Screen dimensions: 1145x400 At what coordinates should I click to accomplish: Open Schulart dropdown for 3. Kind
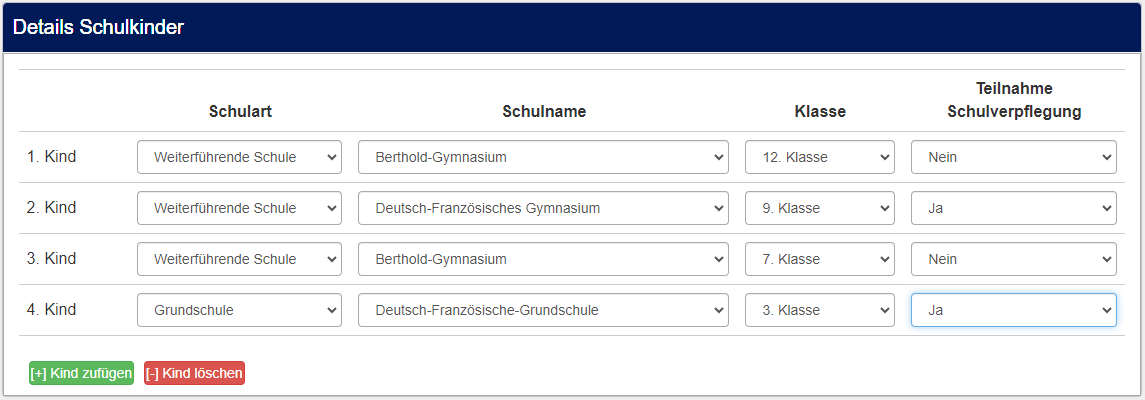click(x=239, y=259)
